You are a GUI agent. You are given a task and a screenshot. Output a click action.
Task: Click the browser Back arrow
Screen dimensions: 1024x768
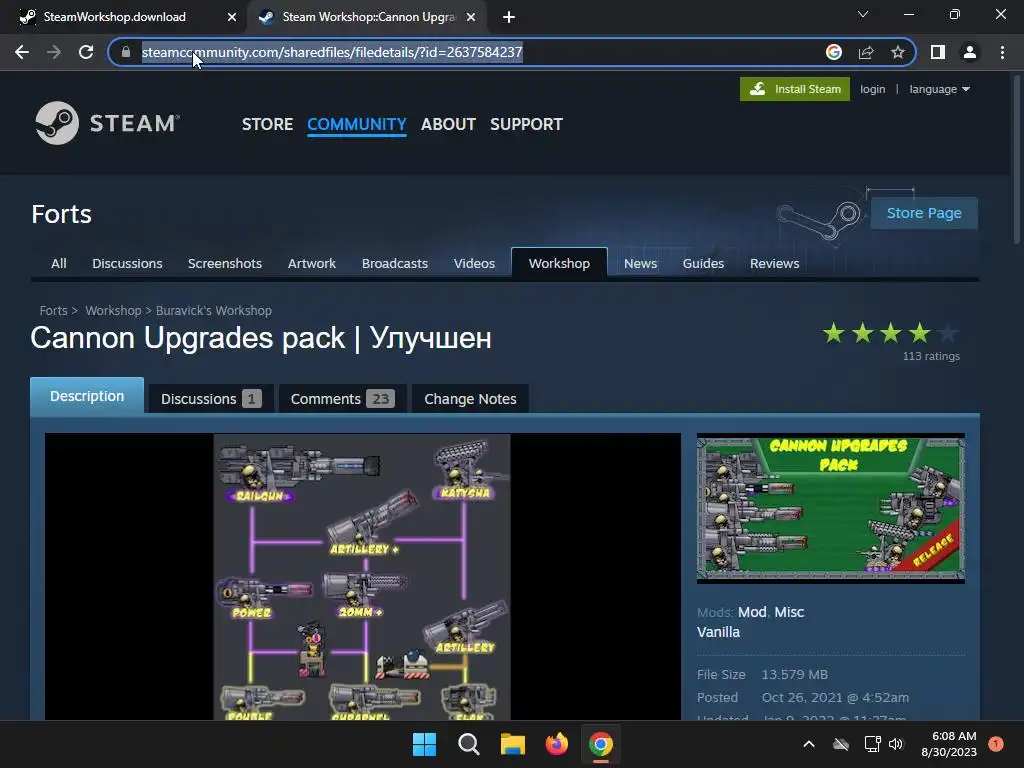click(22, 52)
